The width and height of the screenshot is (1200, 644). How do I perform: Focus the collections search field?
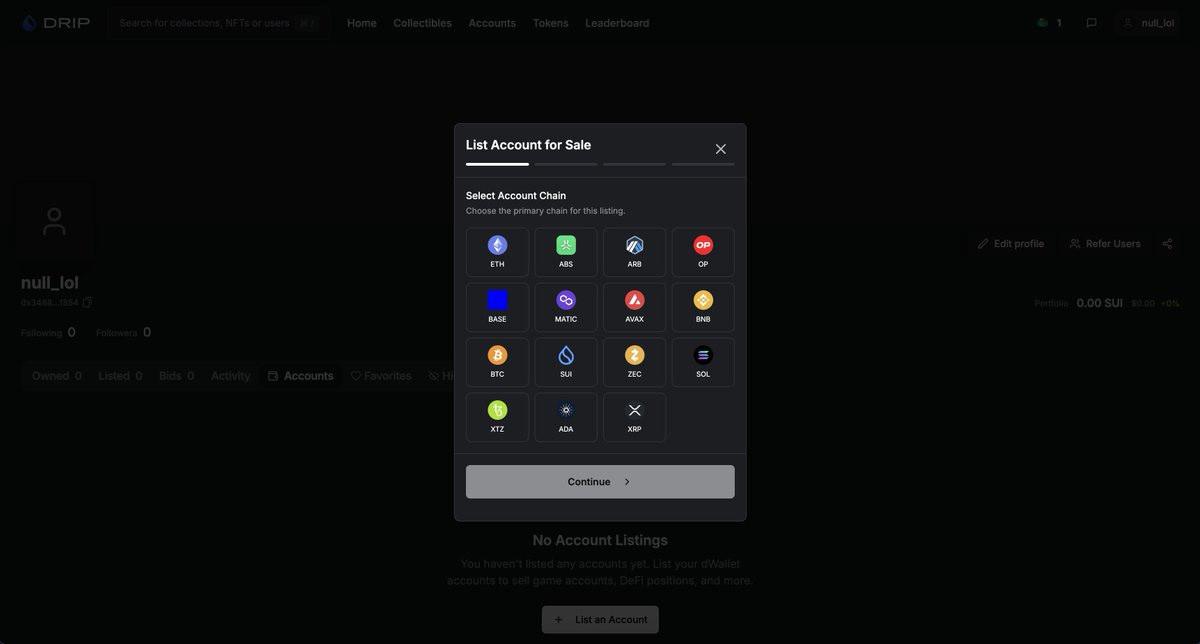tap(219, 22)
